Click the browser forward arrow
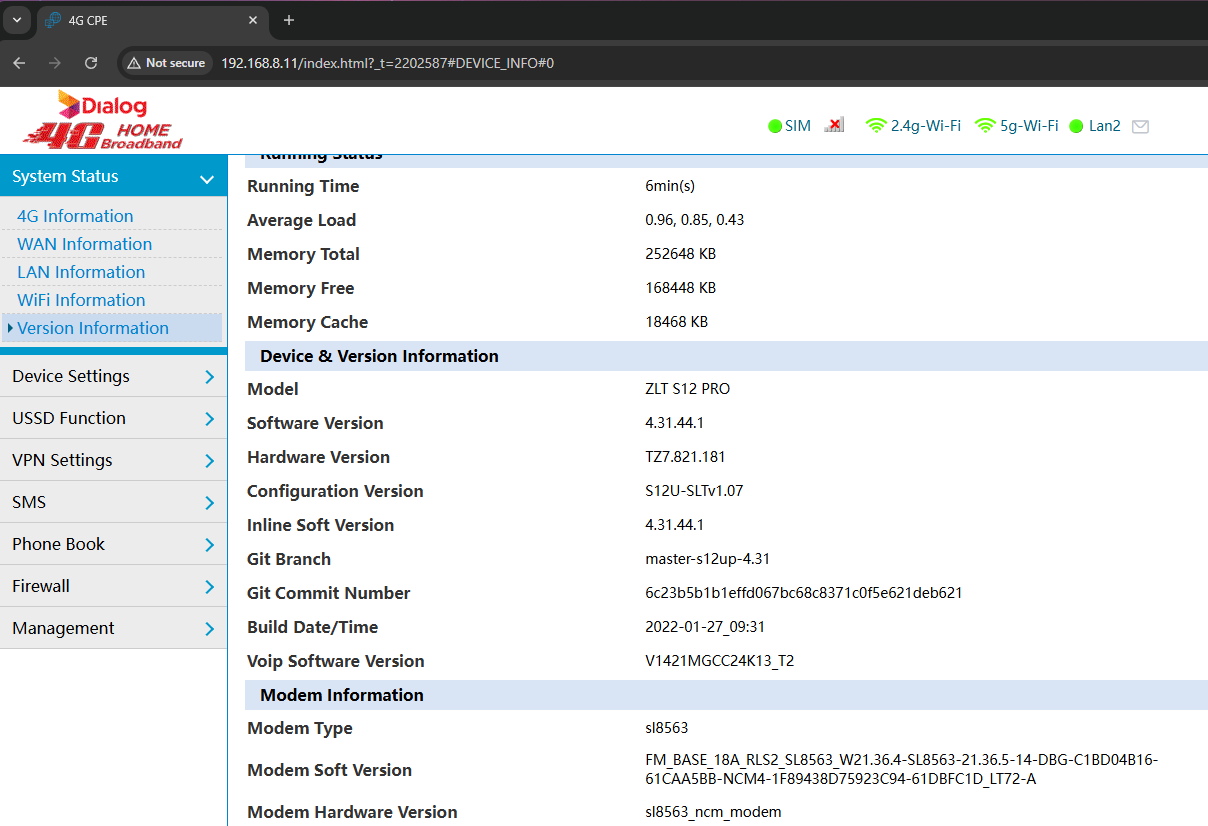Image resolution: width=1208 pixels, height=826 pixels. point(55,63)
